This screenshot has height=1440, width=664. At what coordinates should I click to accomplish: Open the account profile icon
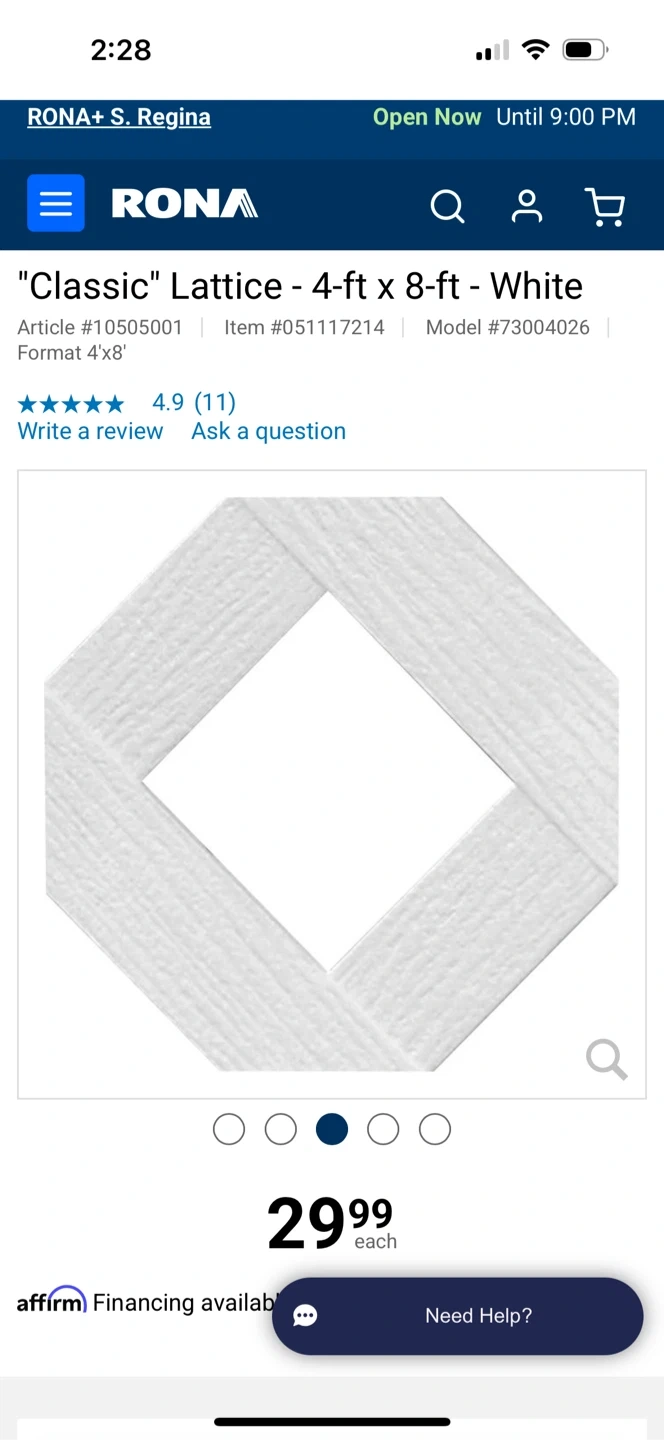527,205
